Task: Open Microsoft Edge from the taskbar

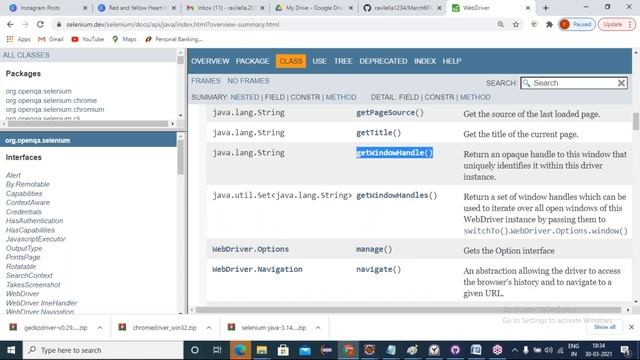Action: [x=240, y=350]
